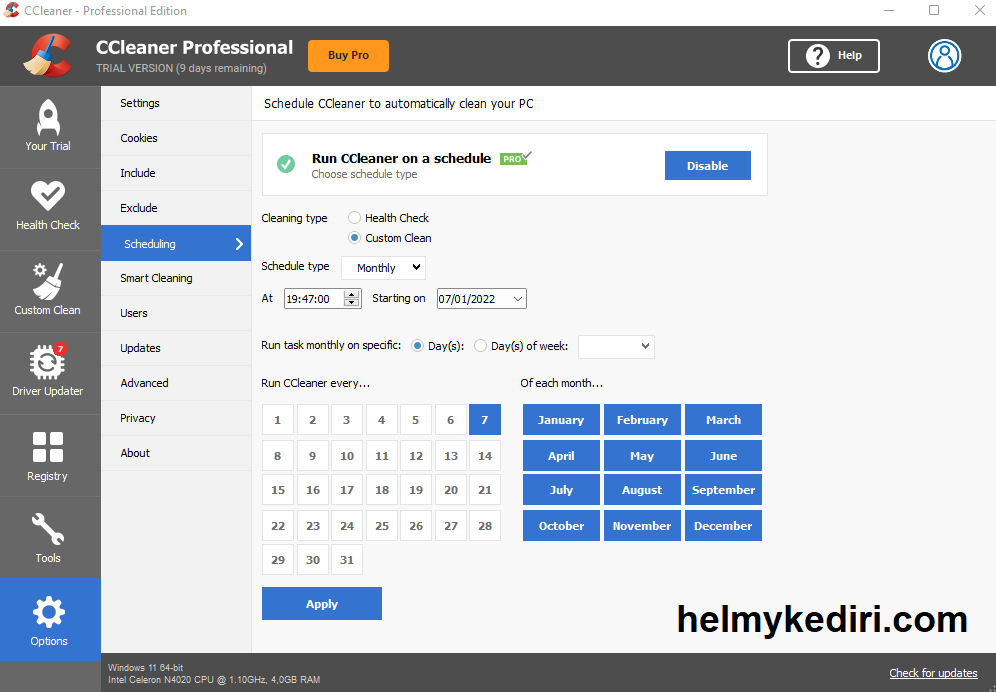This screenshot has height=692, width=996.
Task: Click Check for updates link
Action: (933, 673)
